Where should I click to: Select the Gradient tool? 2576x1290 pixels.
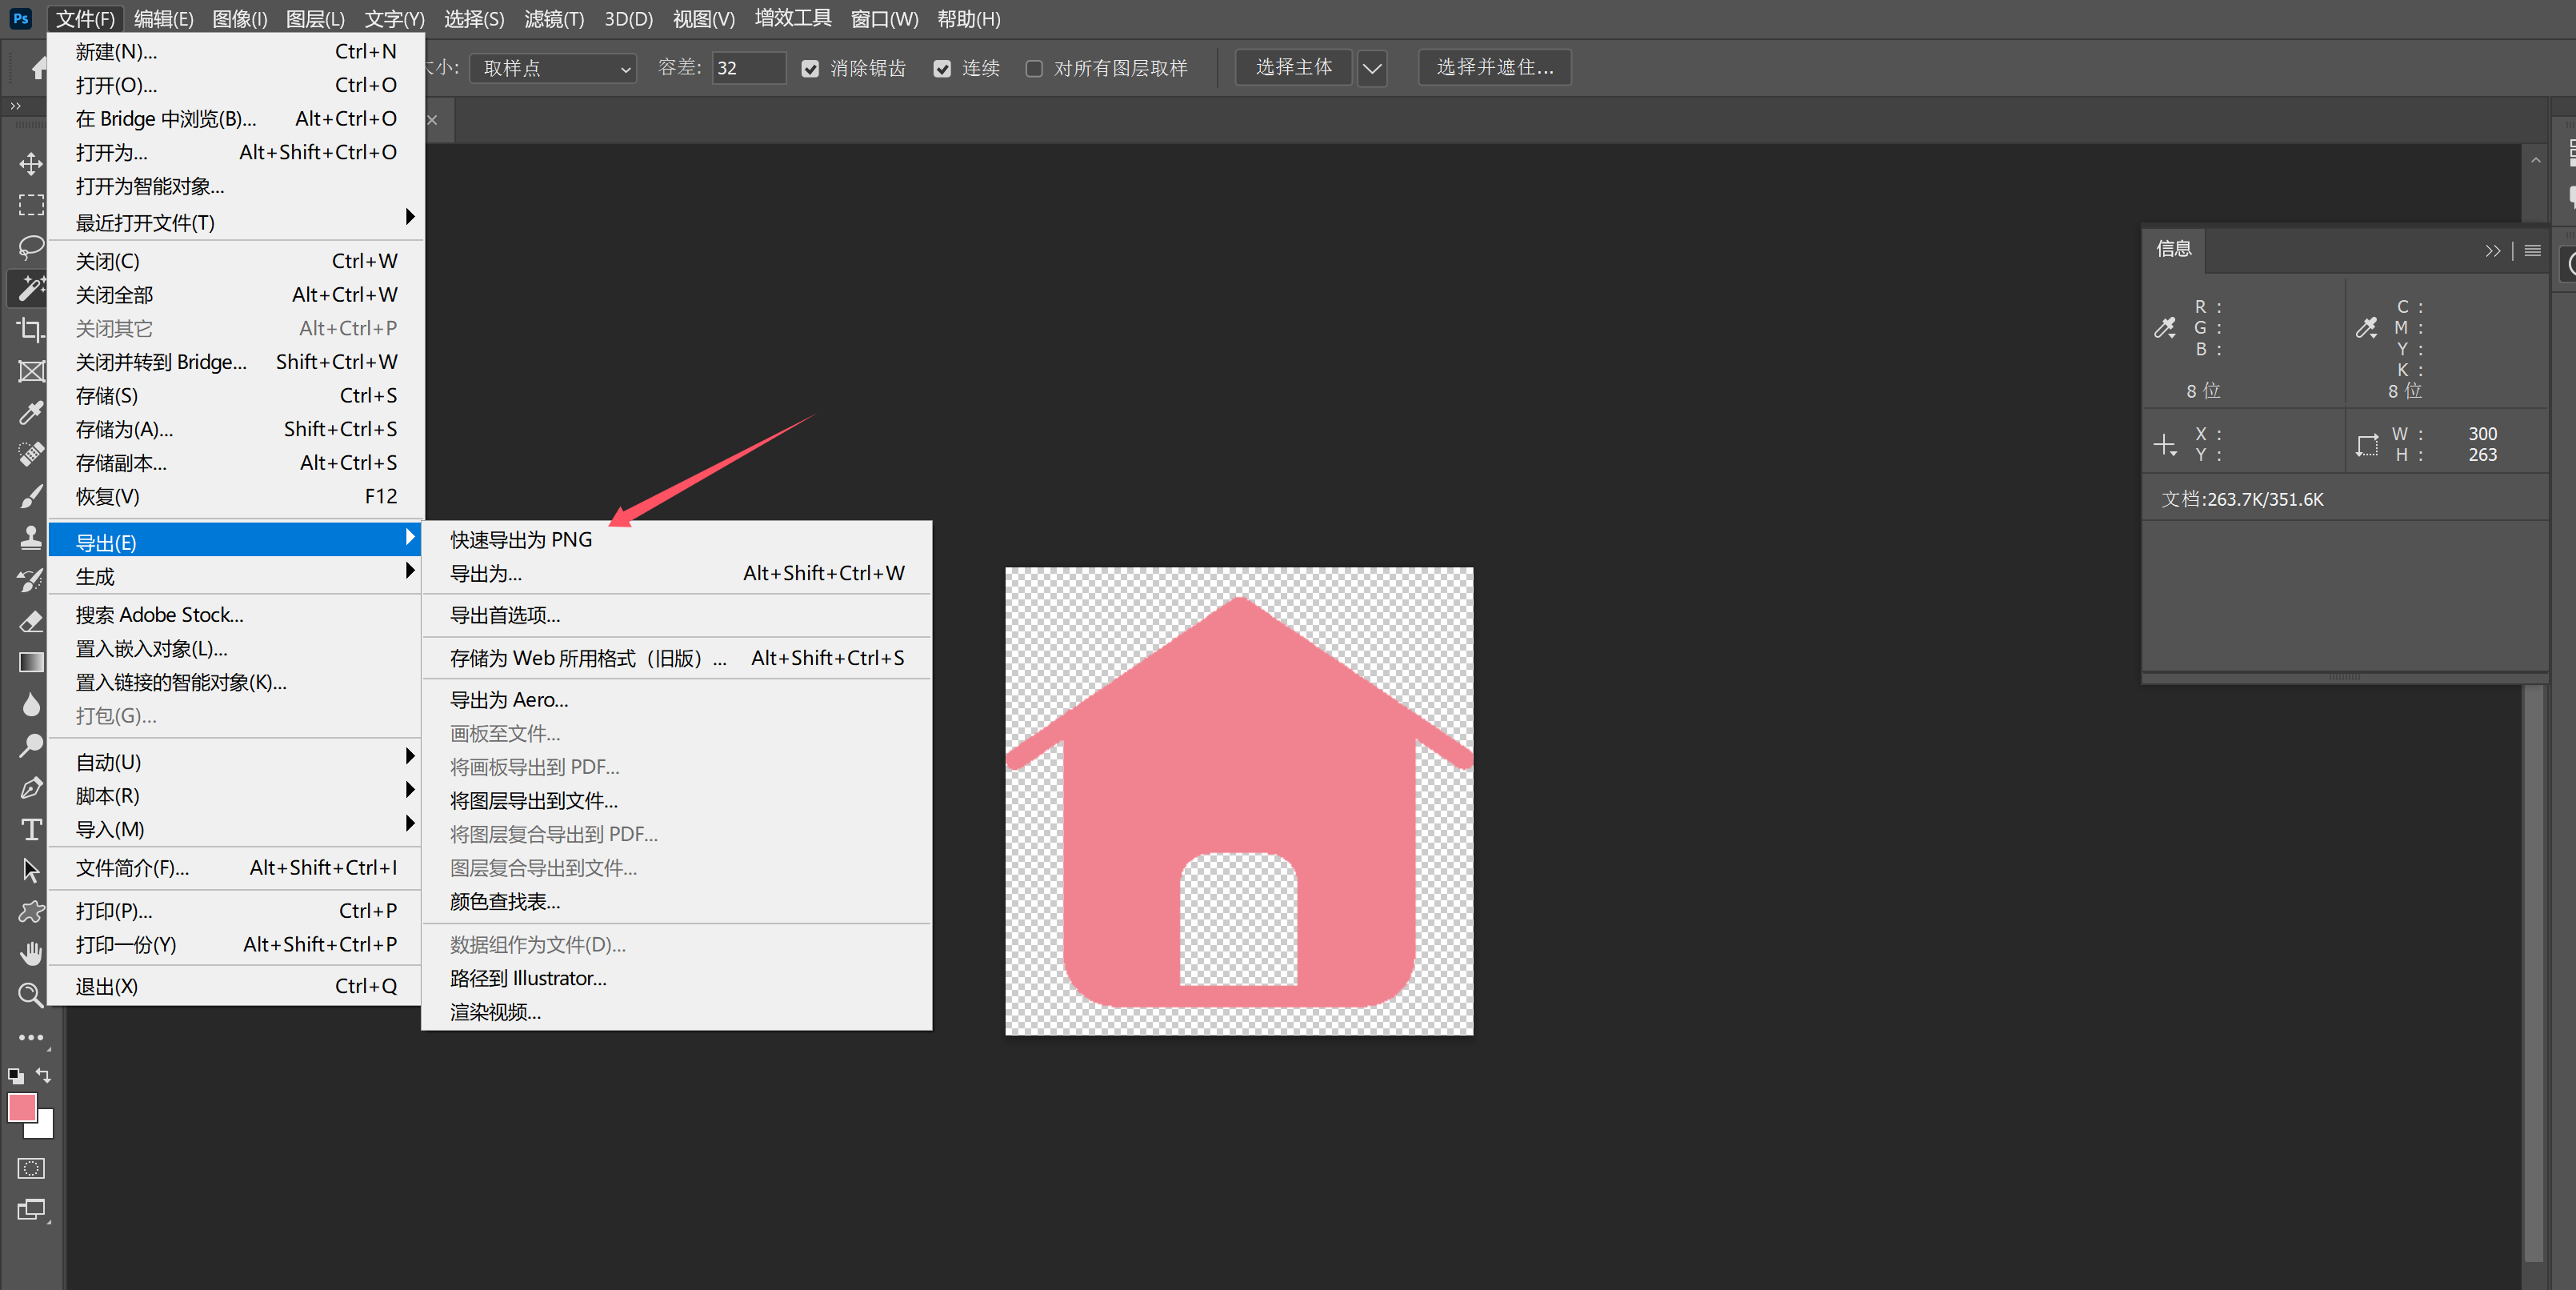(31, 662)
